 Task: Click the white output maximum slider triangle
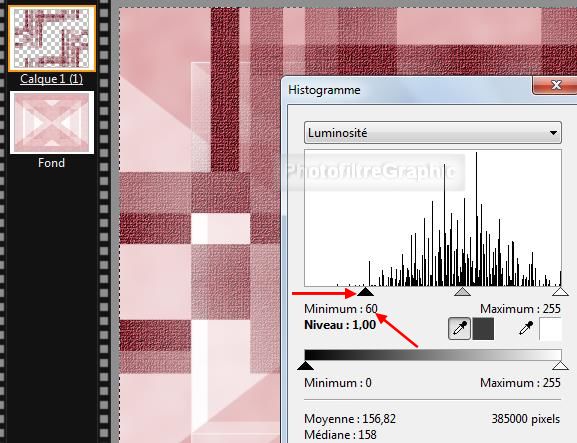click(560, 365)
